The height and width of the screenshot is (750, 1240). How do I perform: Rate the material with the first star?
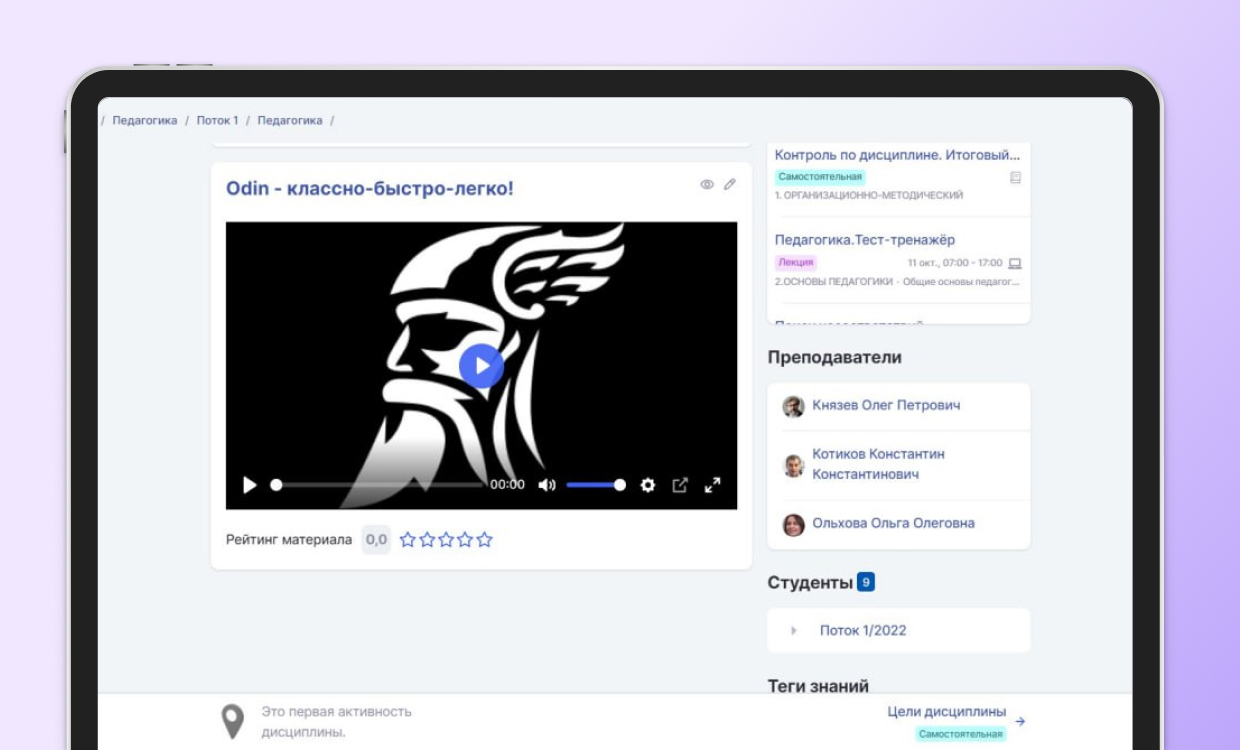tap(408, 540)
